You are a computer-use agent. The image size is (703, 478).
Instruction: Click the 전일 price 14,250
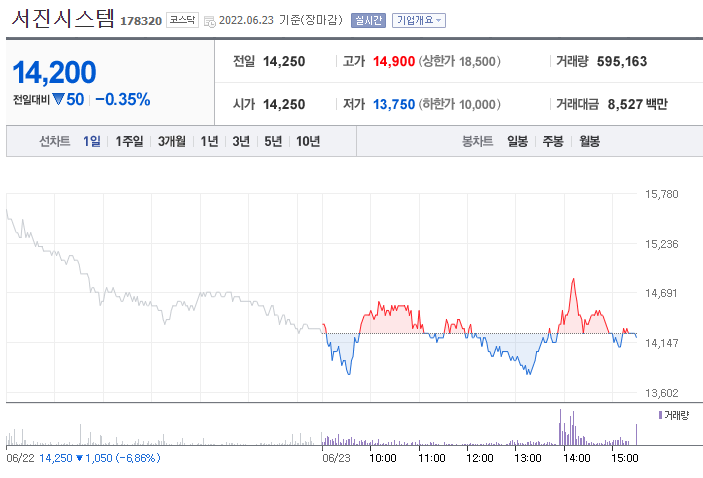coord(284,61)
